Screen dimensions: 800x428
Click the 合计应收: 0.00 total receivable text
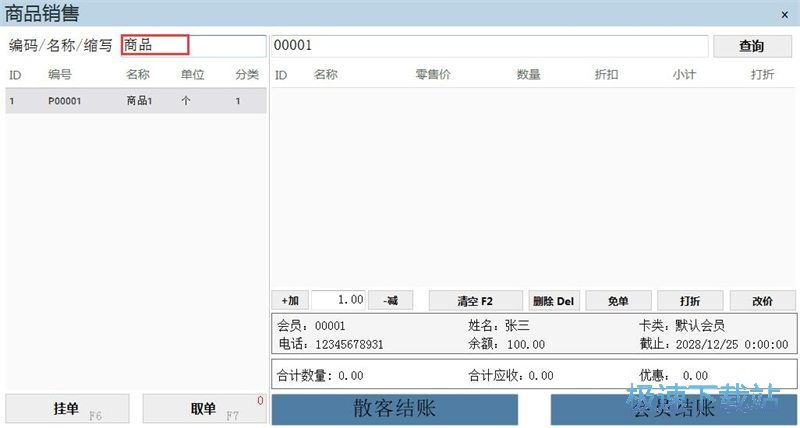(511, 376)
